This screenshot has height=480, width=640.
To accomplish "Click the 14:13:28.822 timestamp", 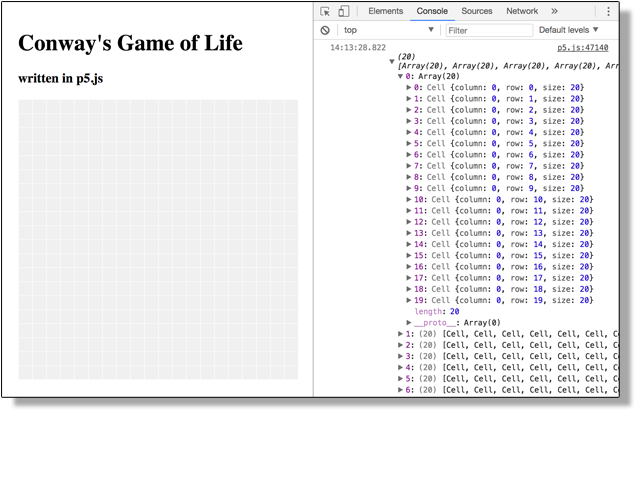I will [x=358, y=48].
